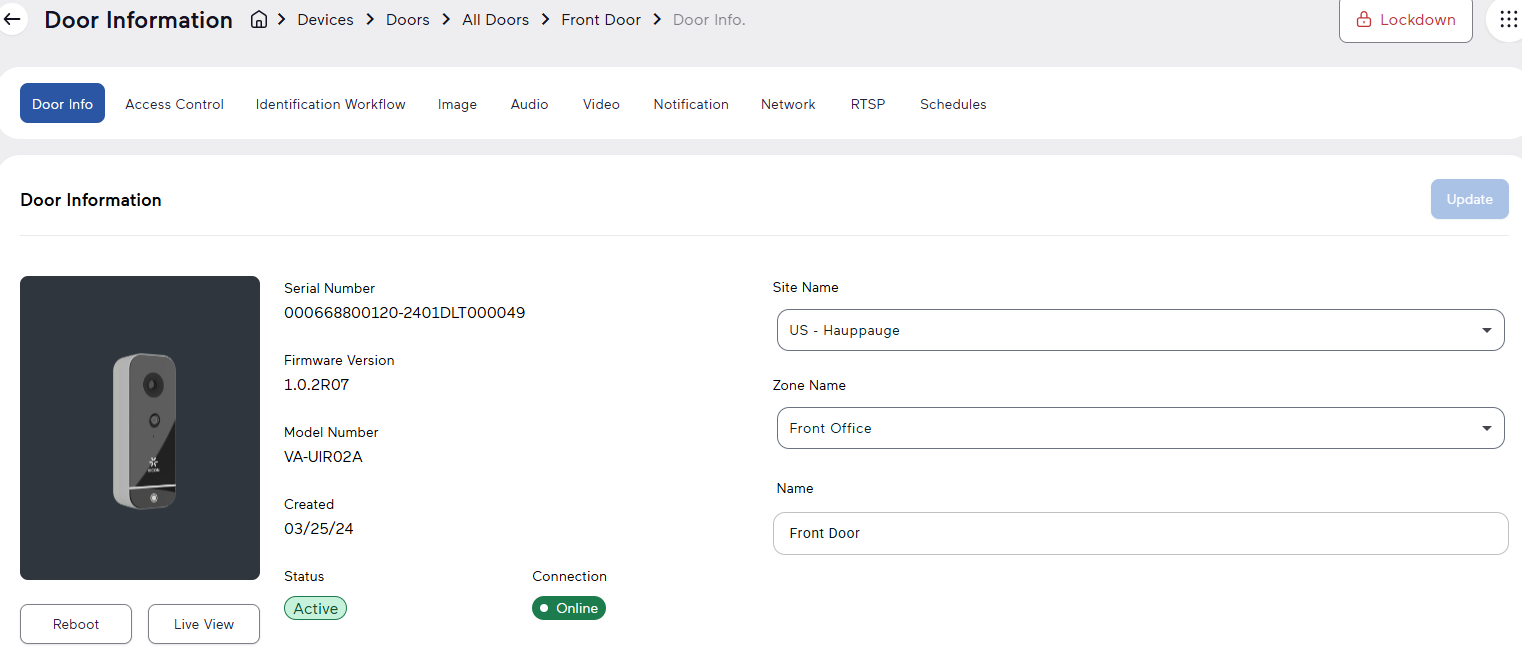The width and height of the screenshot is (1522, 661).
Task: Click the Name input field
Action: (x=1140, y=533)
